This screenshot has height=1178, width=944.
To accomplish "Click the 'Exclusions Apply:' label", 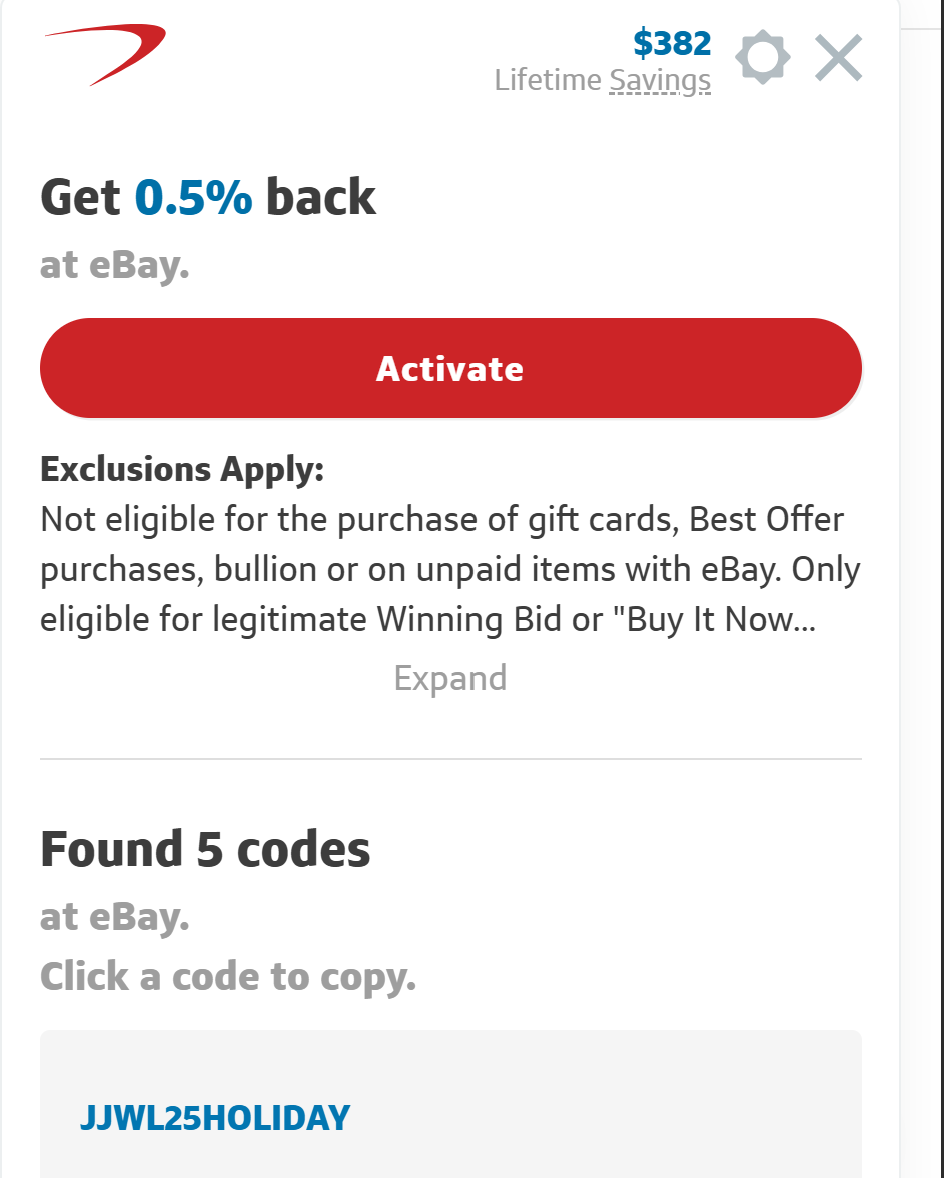I will click(182, 469).
